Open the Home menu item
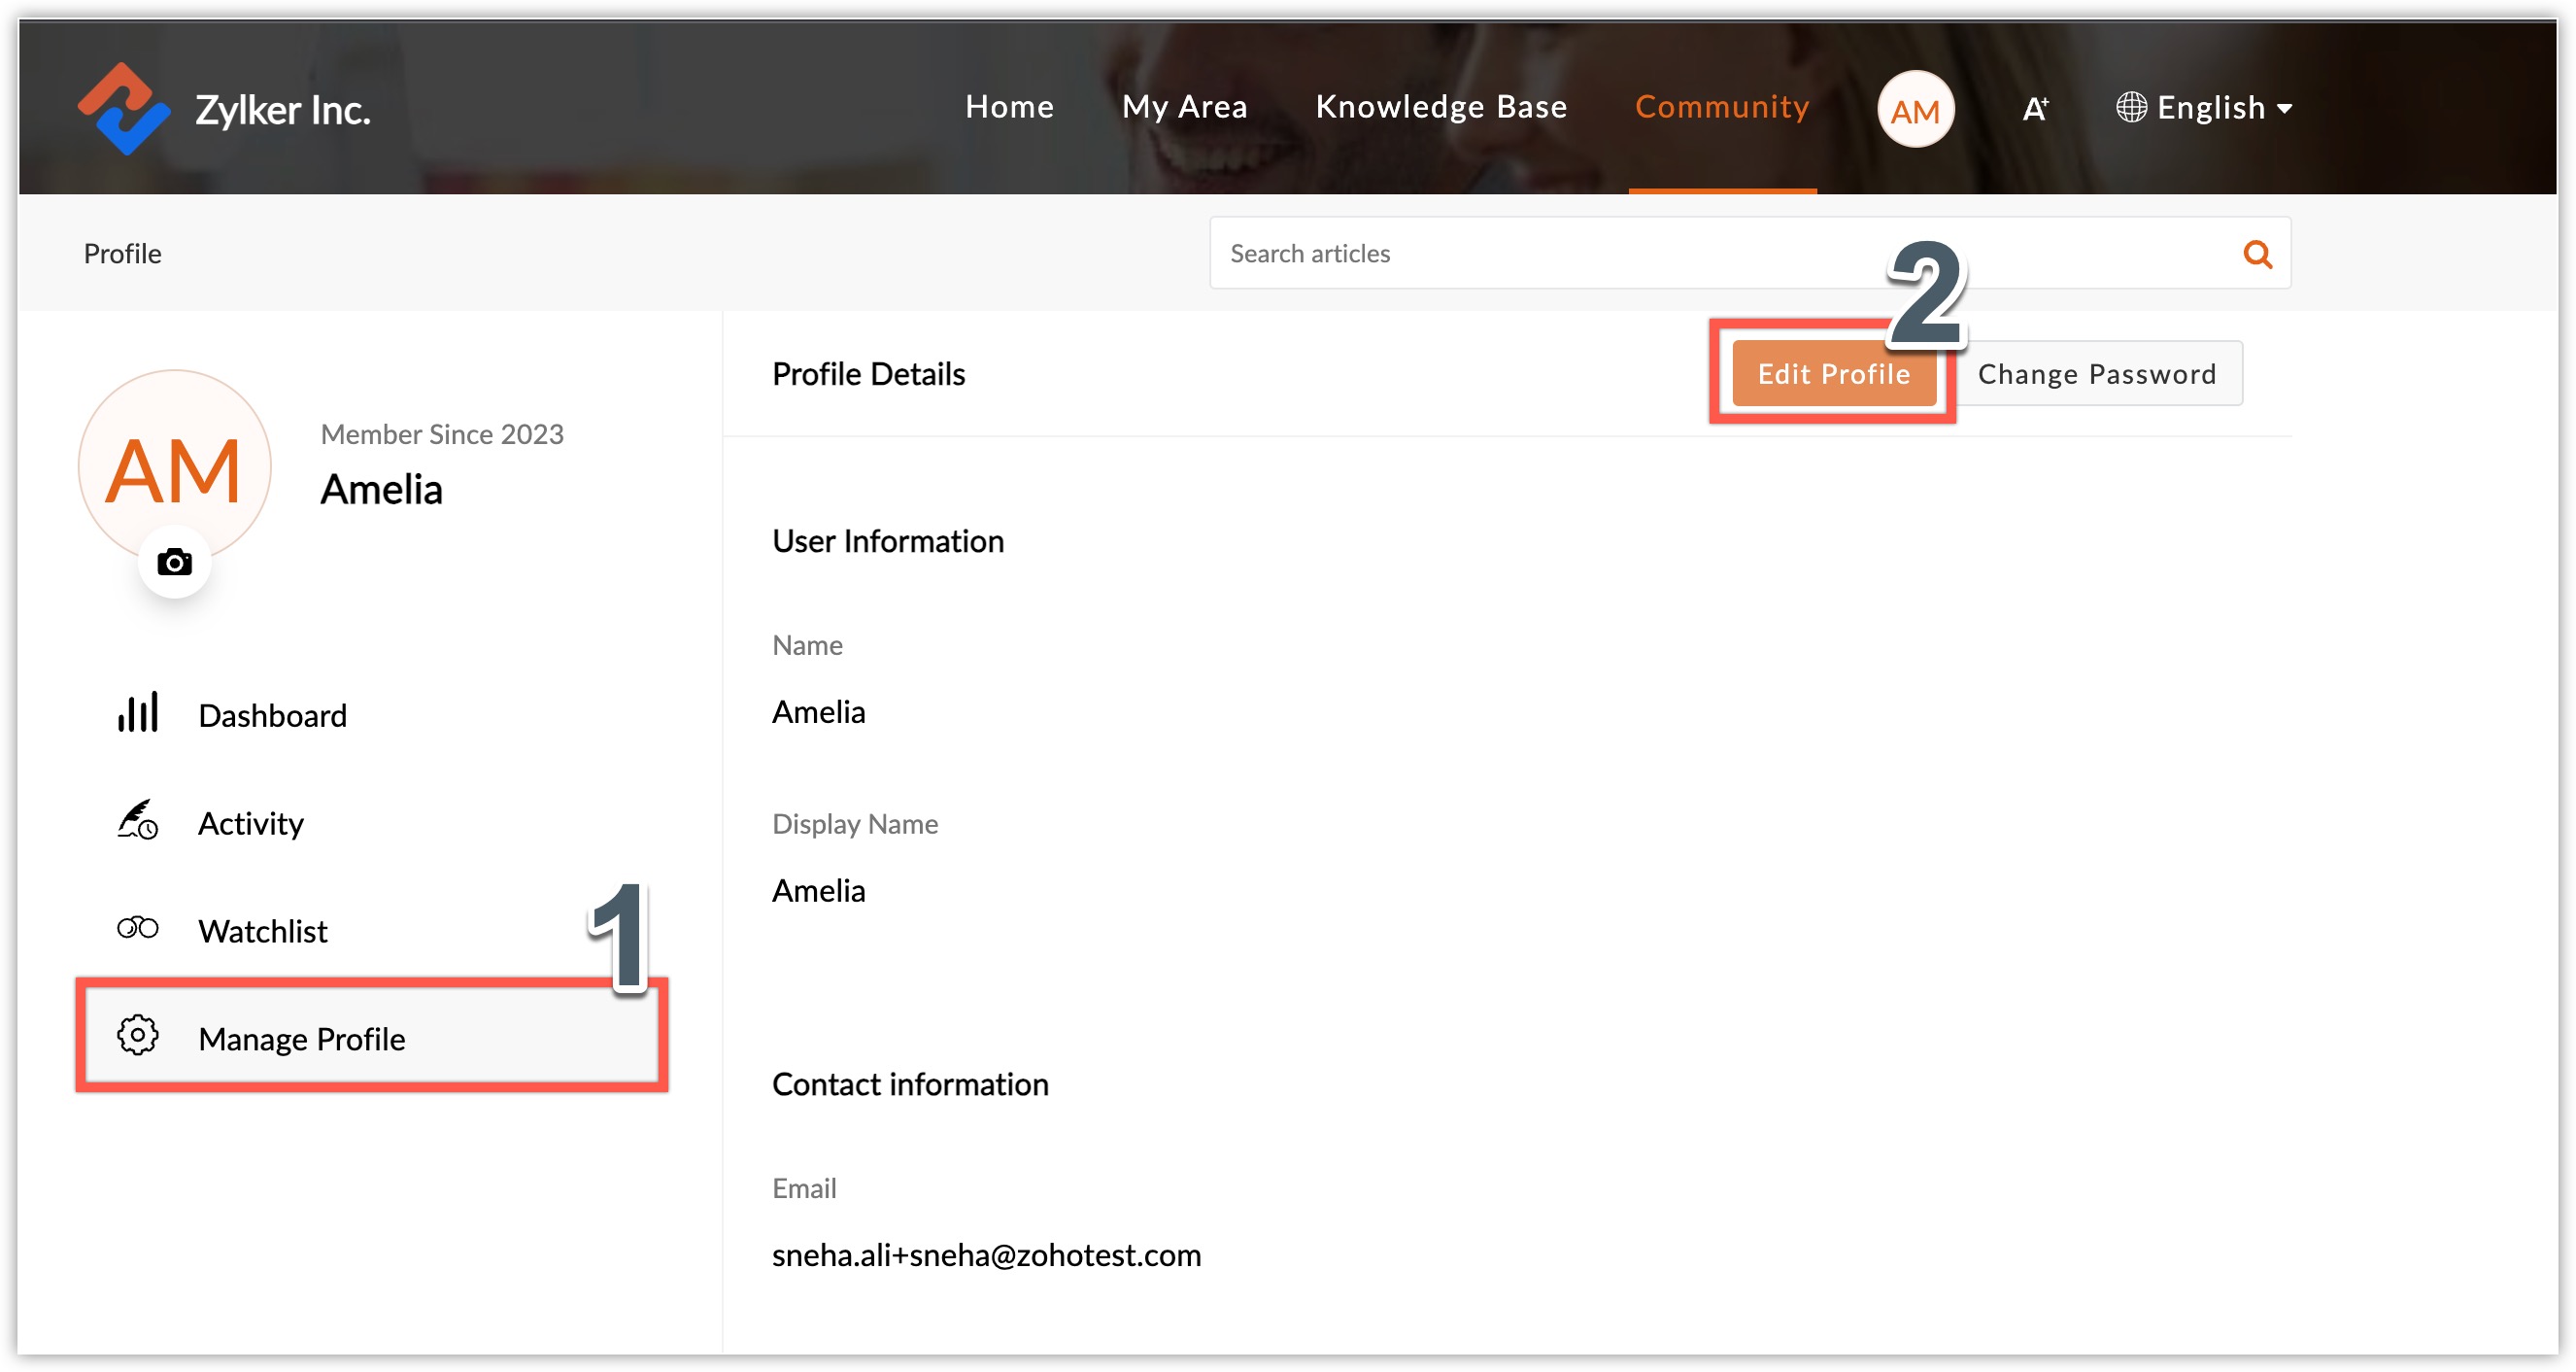This screenshot has height=1372, width=2576. coord(1009,107)
